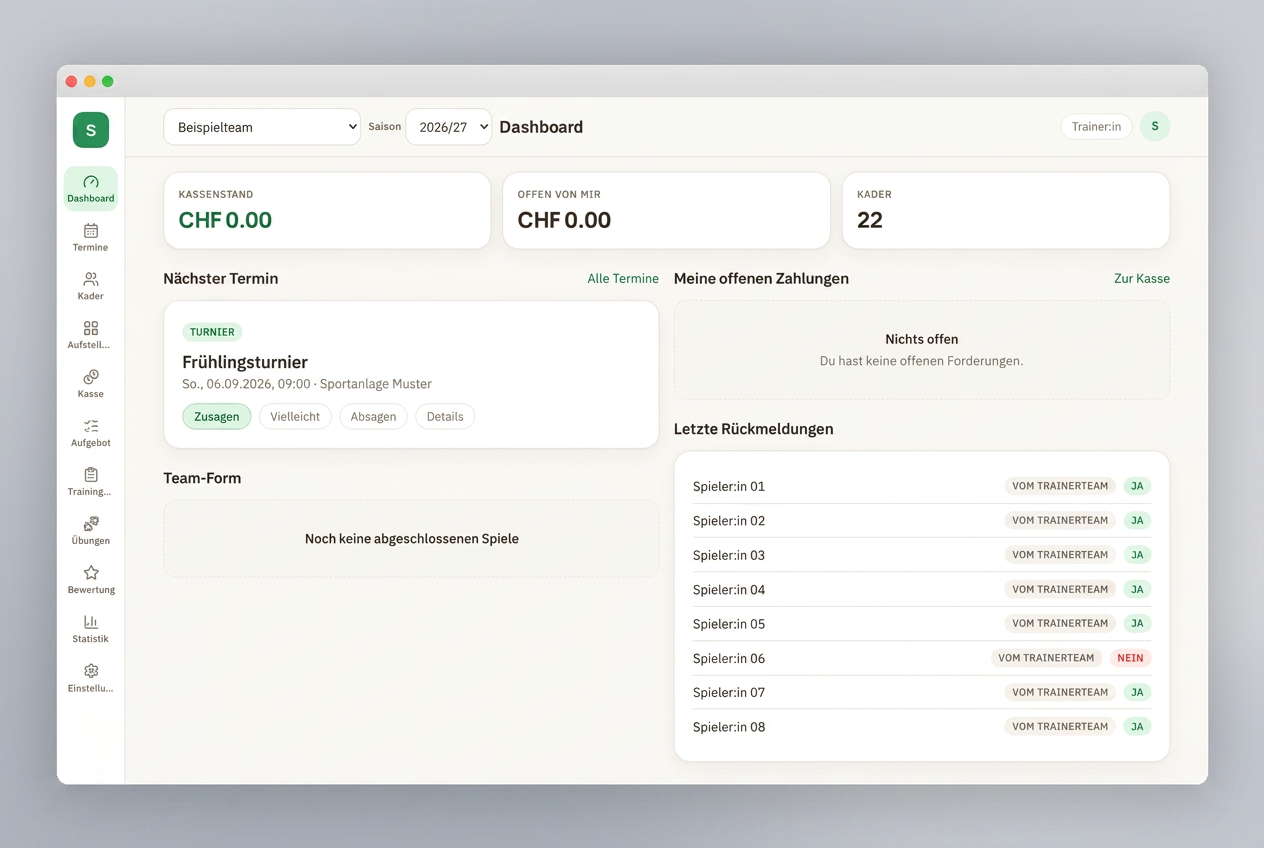Open the Statistik bar chart icon
Image resolution: width=1264 pixels, height=848 pixels.
click(91, 623)
